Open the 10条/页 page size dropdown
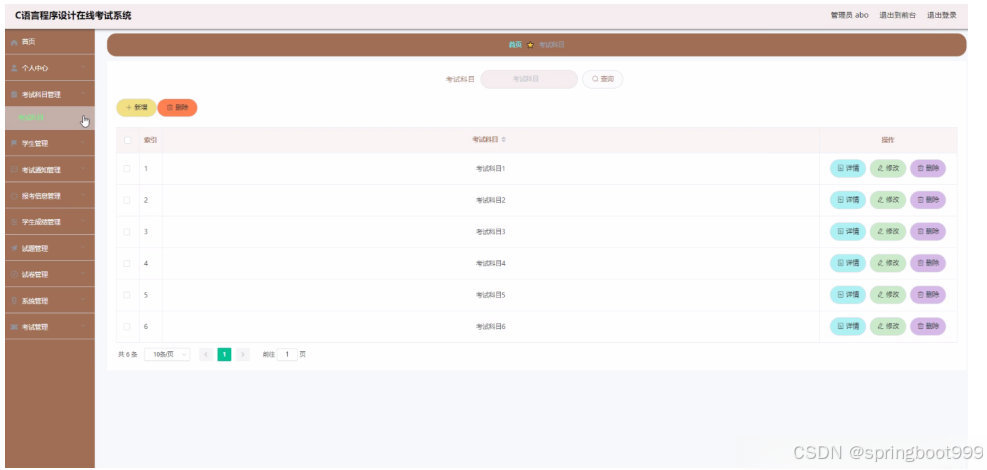Screen dimensions: 987x470 click(x=167, y=354)
